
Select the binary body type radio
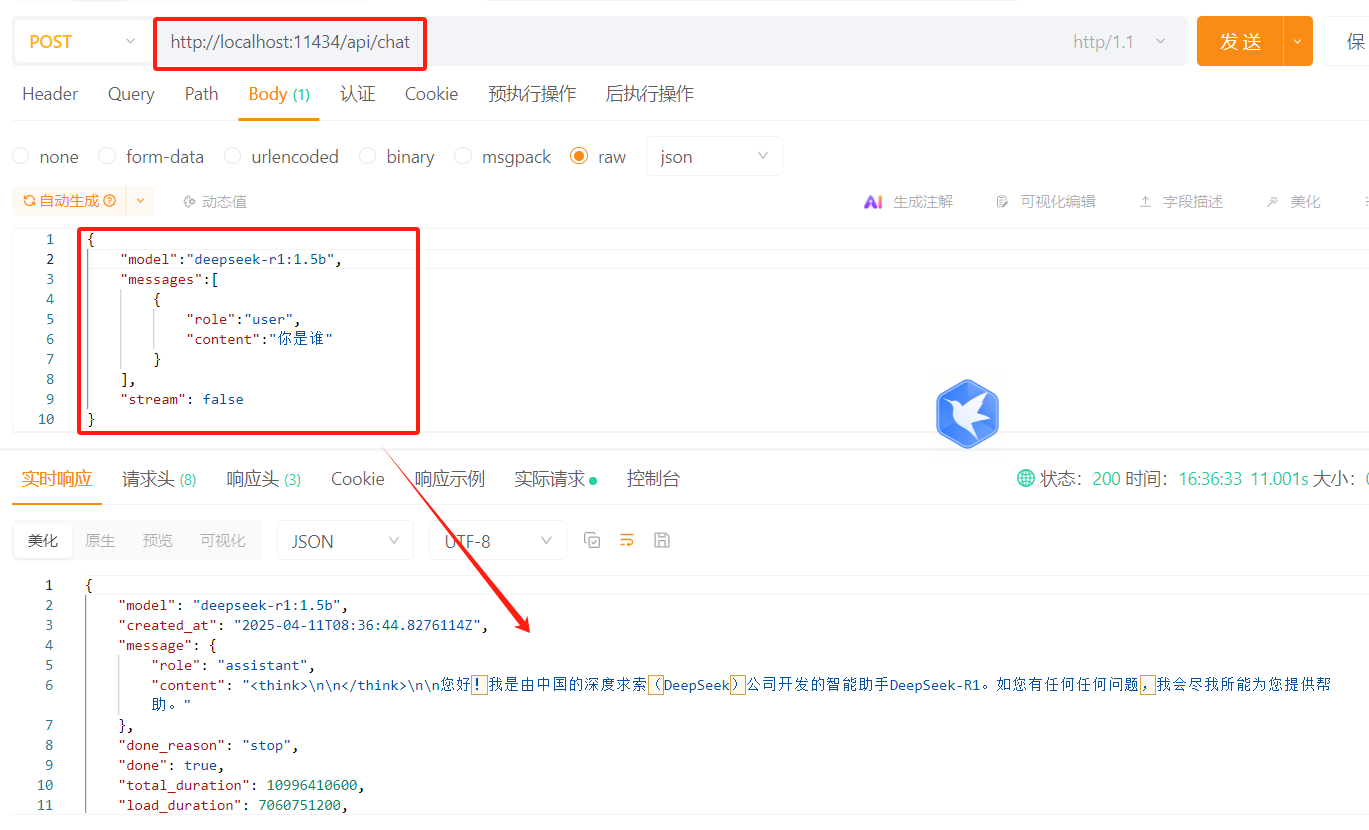[367, 156]
